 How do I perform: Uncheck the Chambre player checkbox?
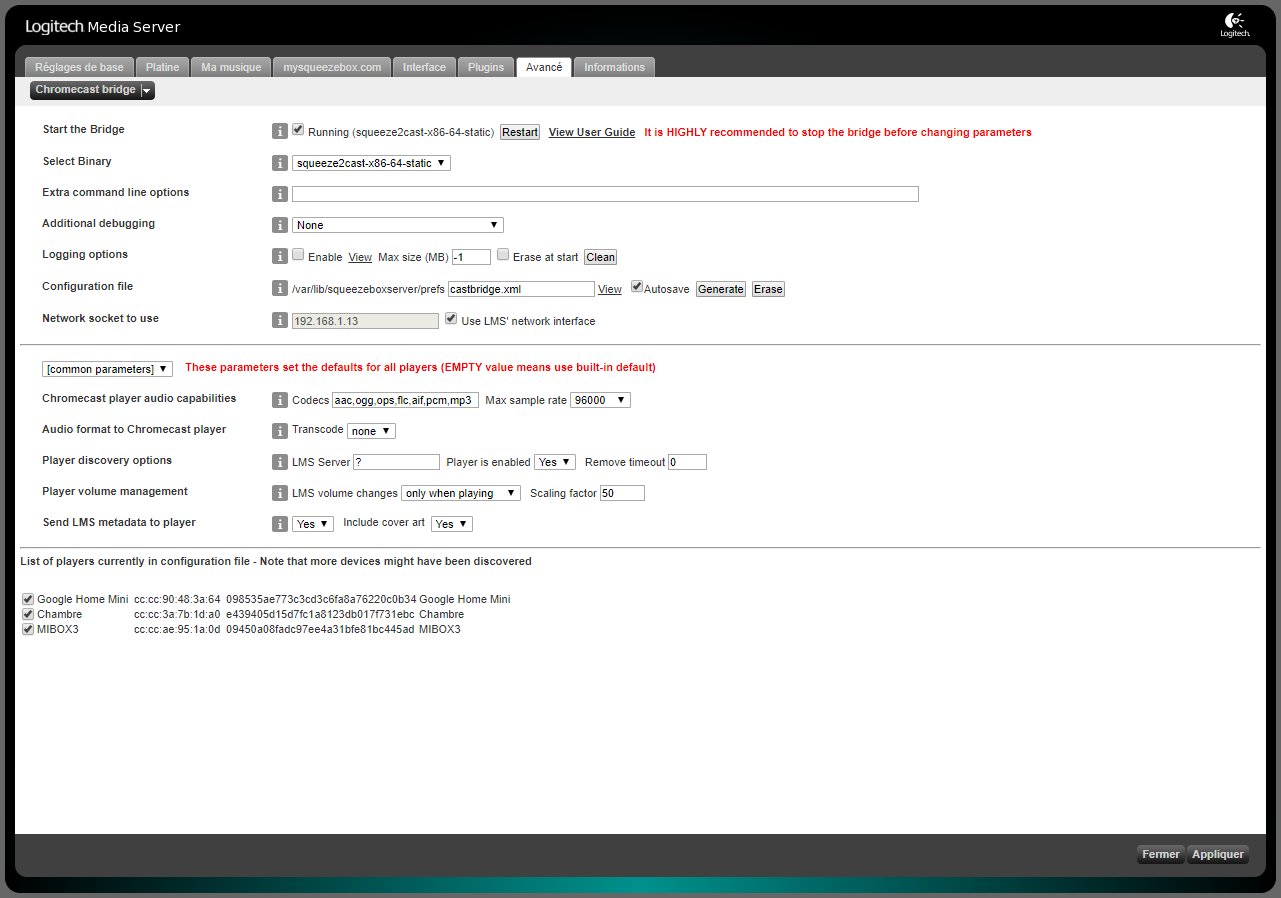point(28,614)
